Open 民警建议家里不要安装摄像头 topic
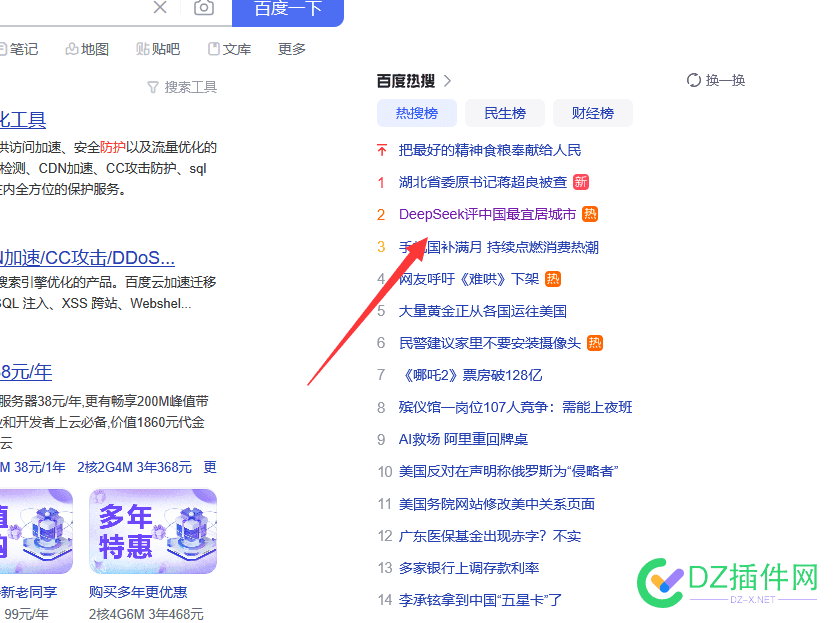 click(490, 343)
